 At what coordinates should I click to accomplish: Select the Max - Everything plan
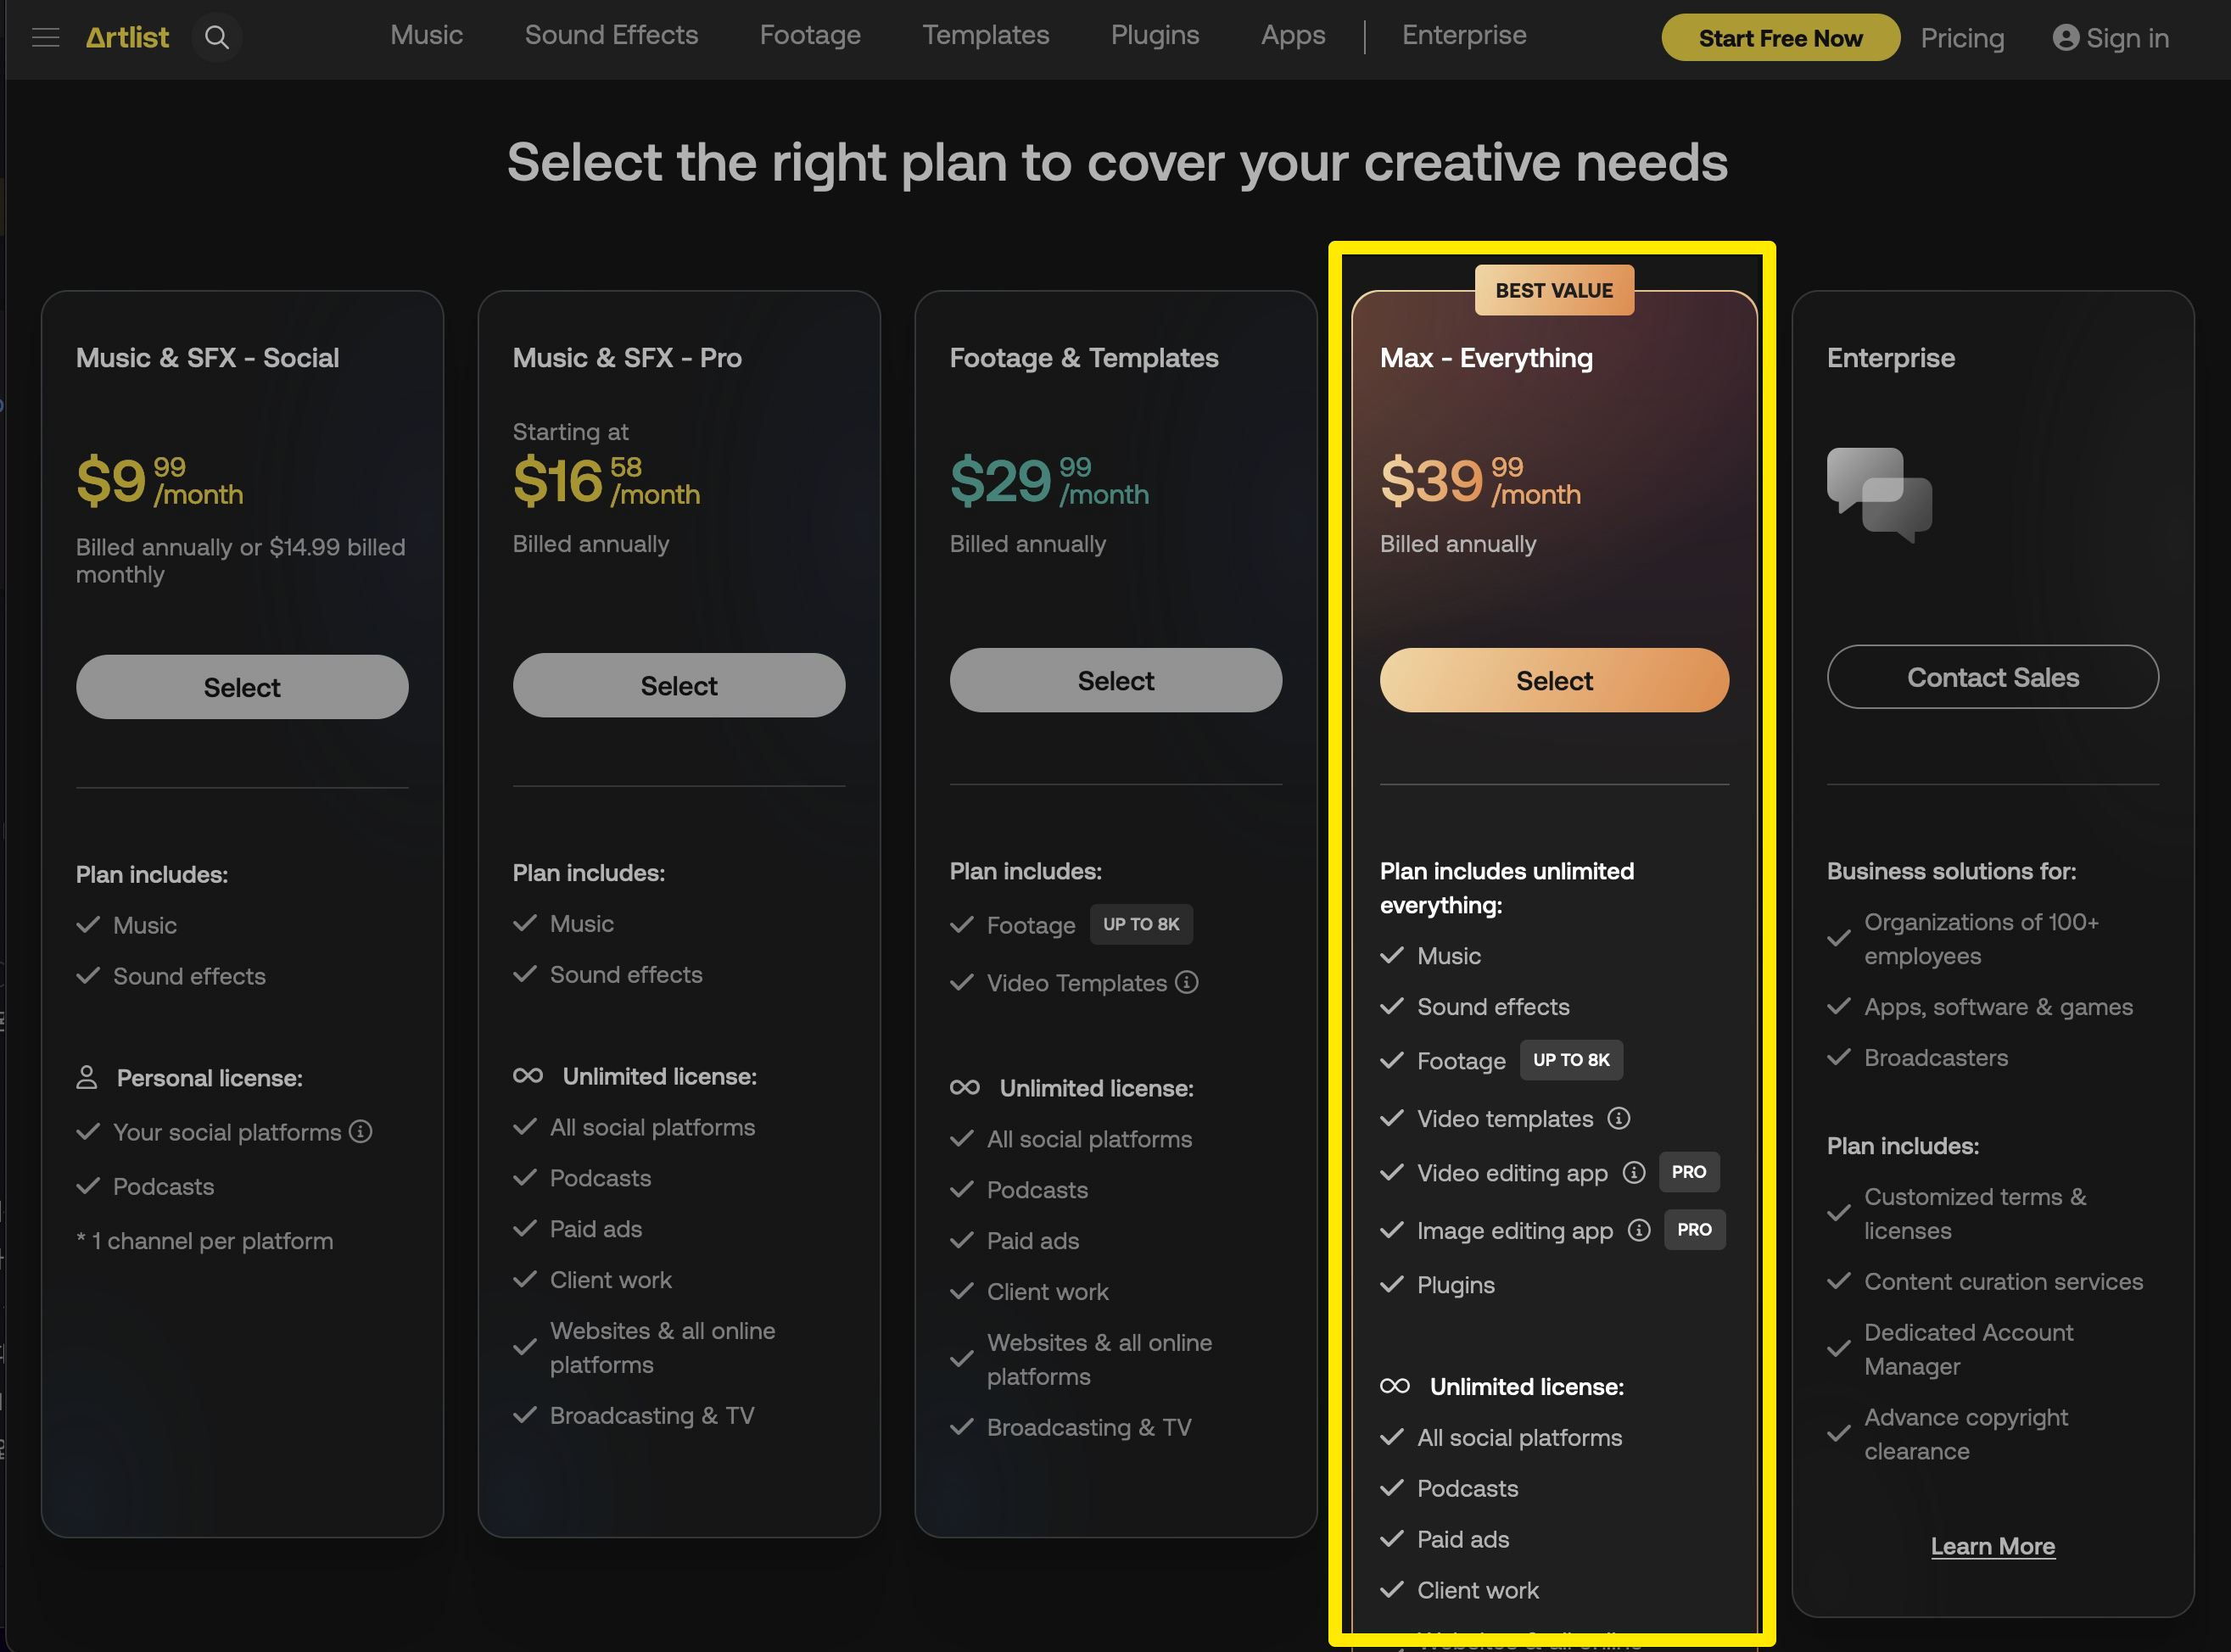pos(1553,681)
